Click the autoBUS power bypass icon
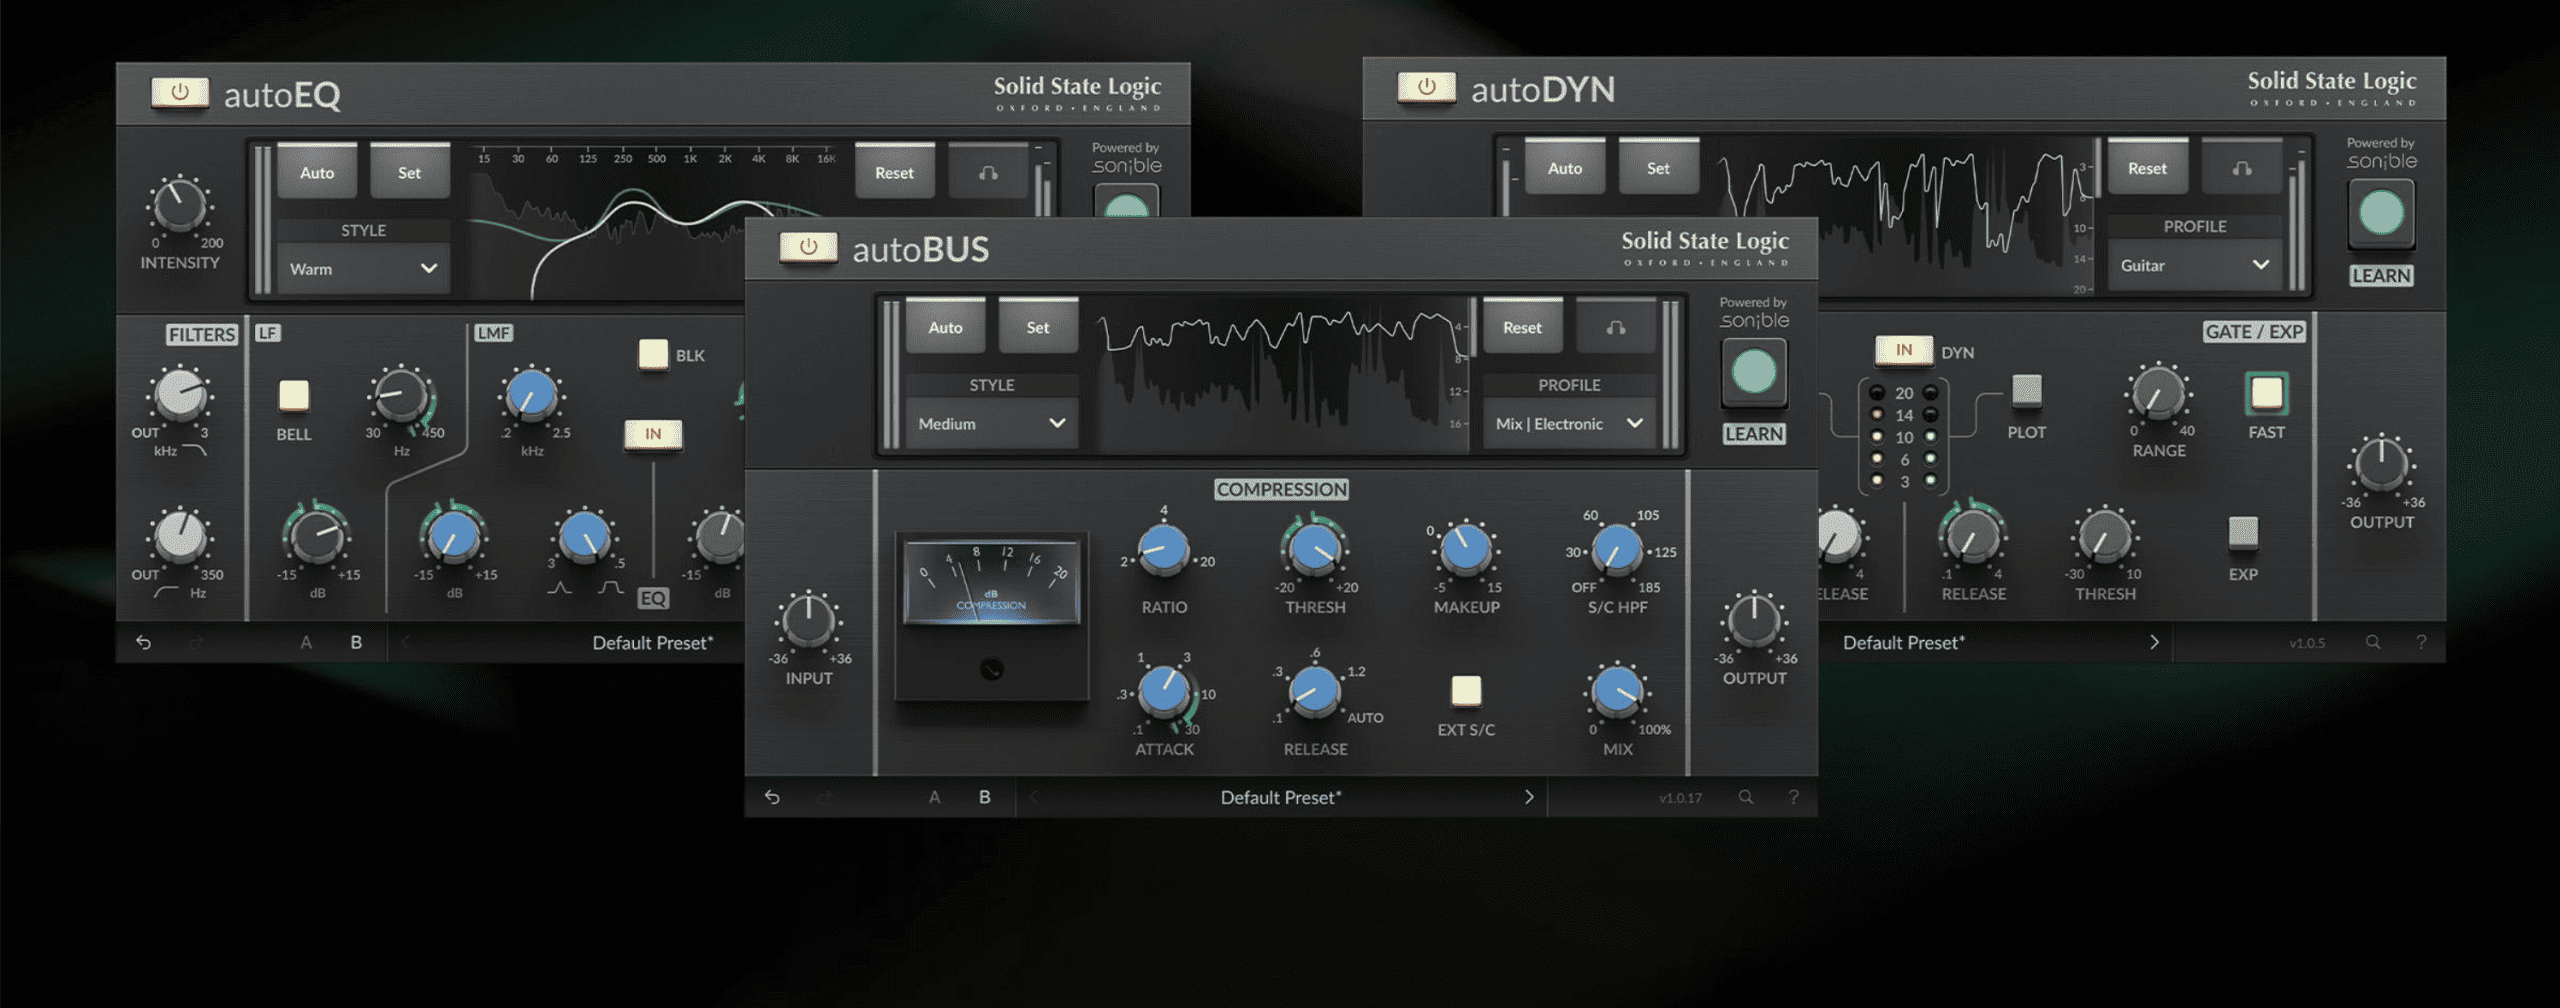Image resolution: width=2560 pixels, height=1008 pixels. 808,246
